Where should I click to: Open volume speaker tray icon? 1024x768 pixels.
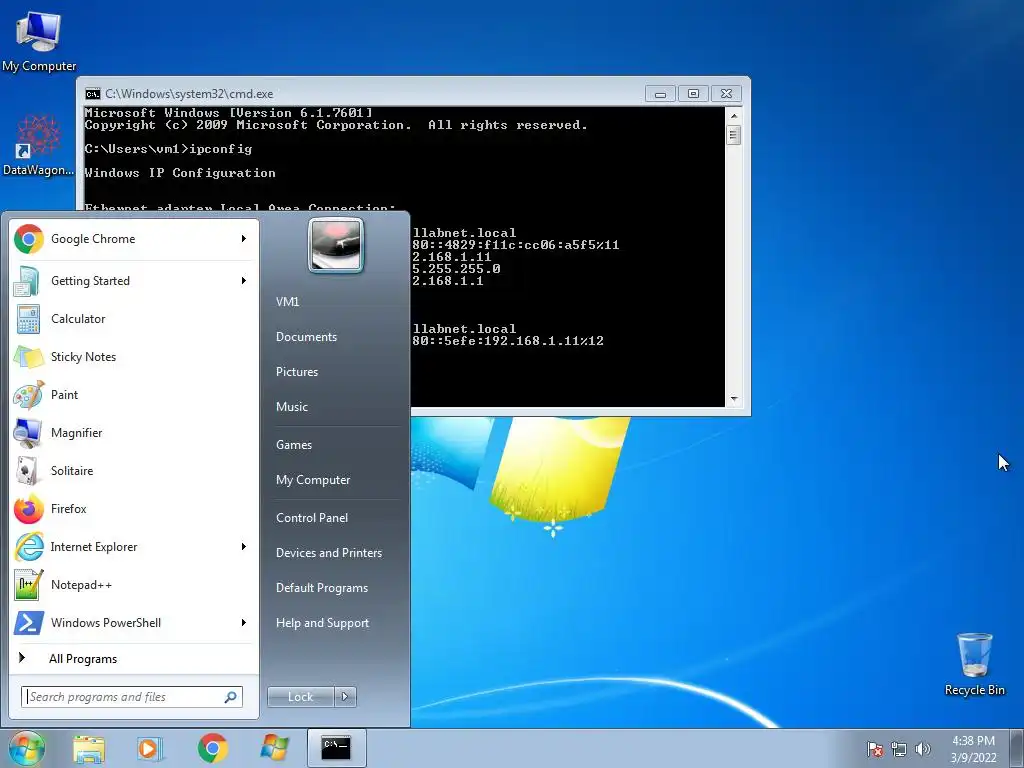pos(923,749)
